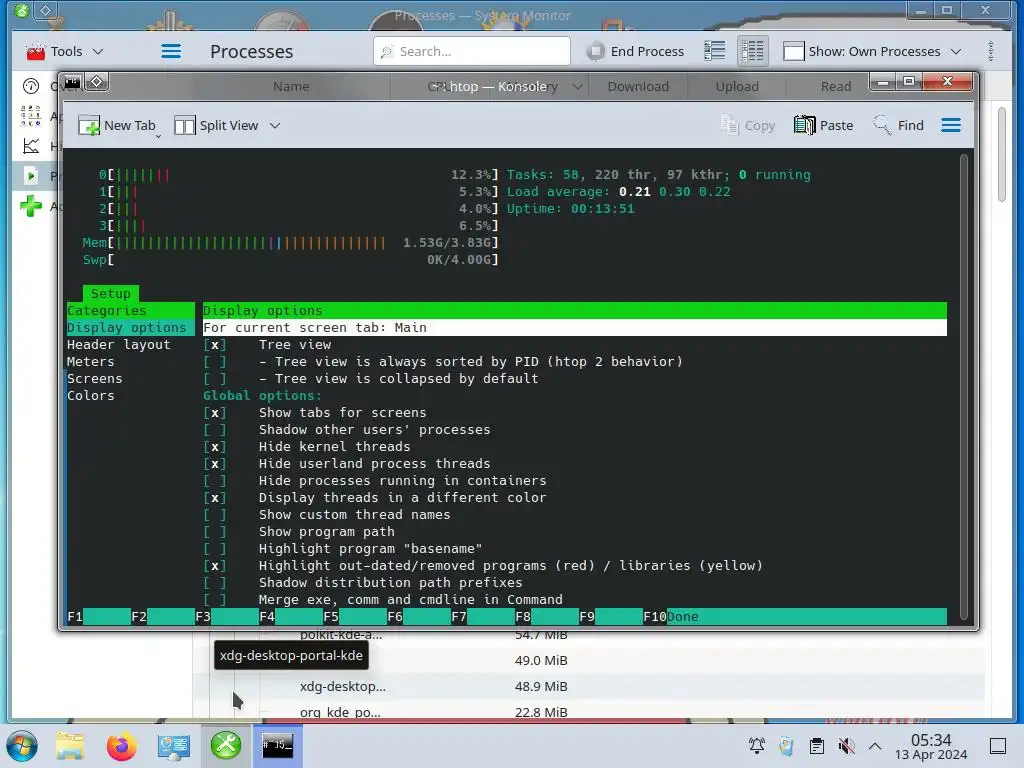Screen dimensions: 1024x768
Task: Launch Firefox from the taskbar
Action: click(x=121, y=746)
